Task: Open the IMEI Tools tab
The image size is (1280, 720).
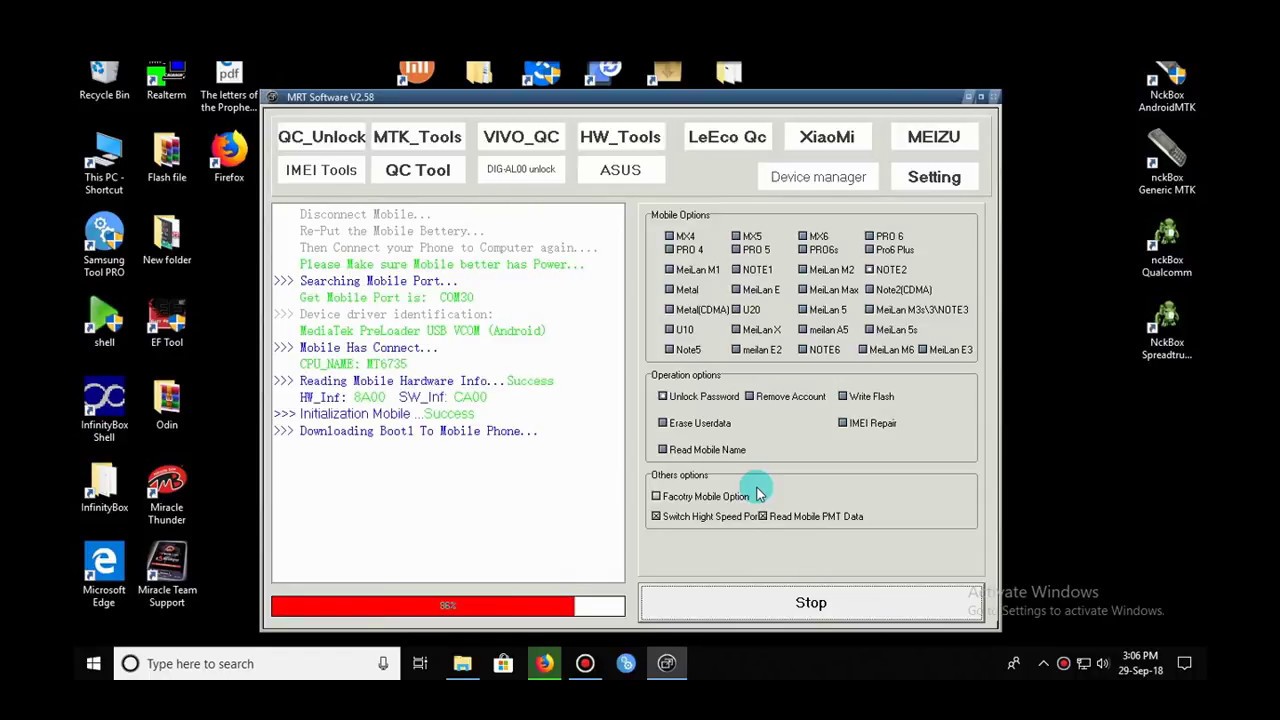Action: tap(321, 170)
